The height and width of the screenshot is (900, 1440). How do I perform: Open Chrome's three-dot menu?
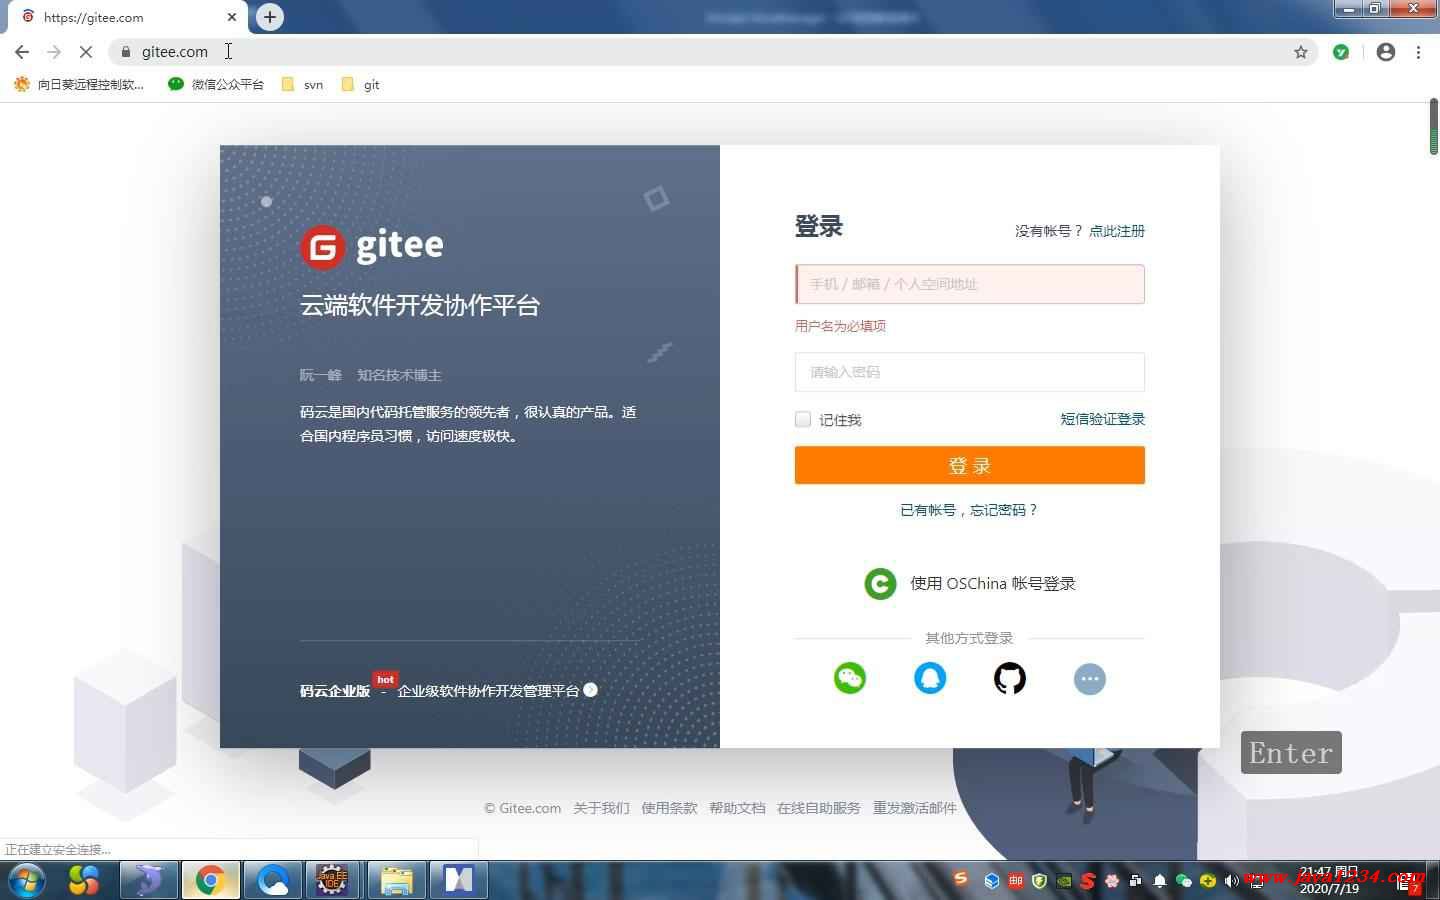(x=1418, y=52)
